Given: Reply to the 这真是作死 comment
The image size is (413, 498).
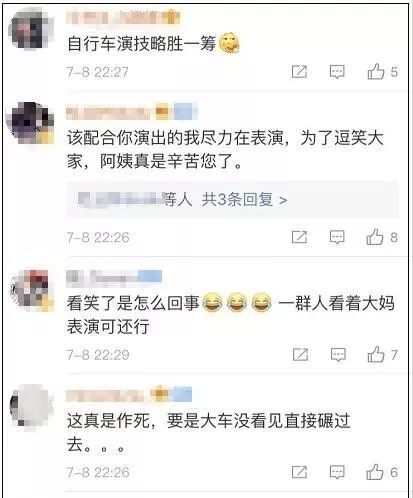Looking at the screenshot, I should click(x=337, y=472).
